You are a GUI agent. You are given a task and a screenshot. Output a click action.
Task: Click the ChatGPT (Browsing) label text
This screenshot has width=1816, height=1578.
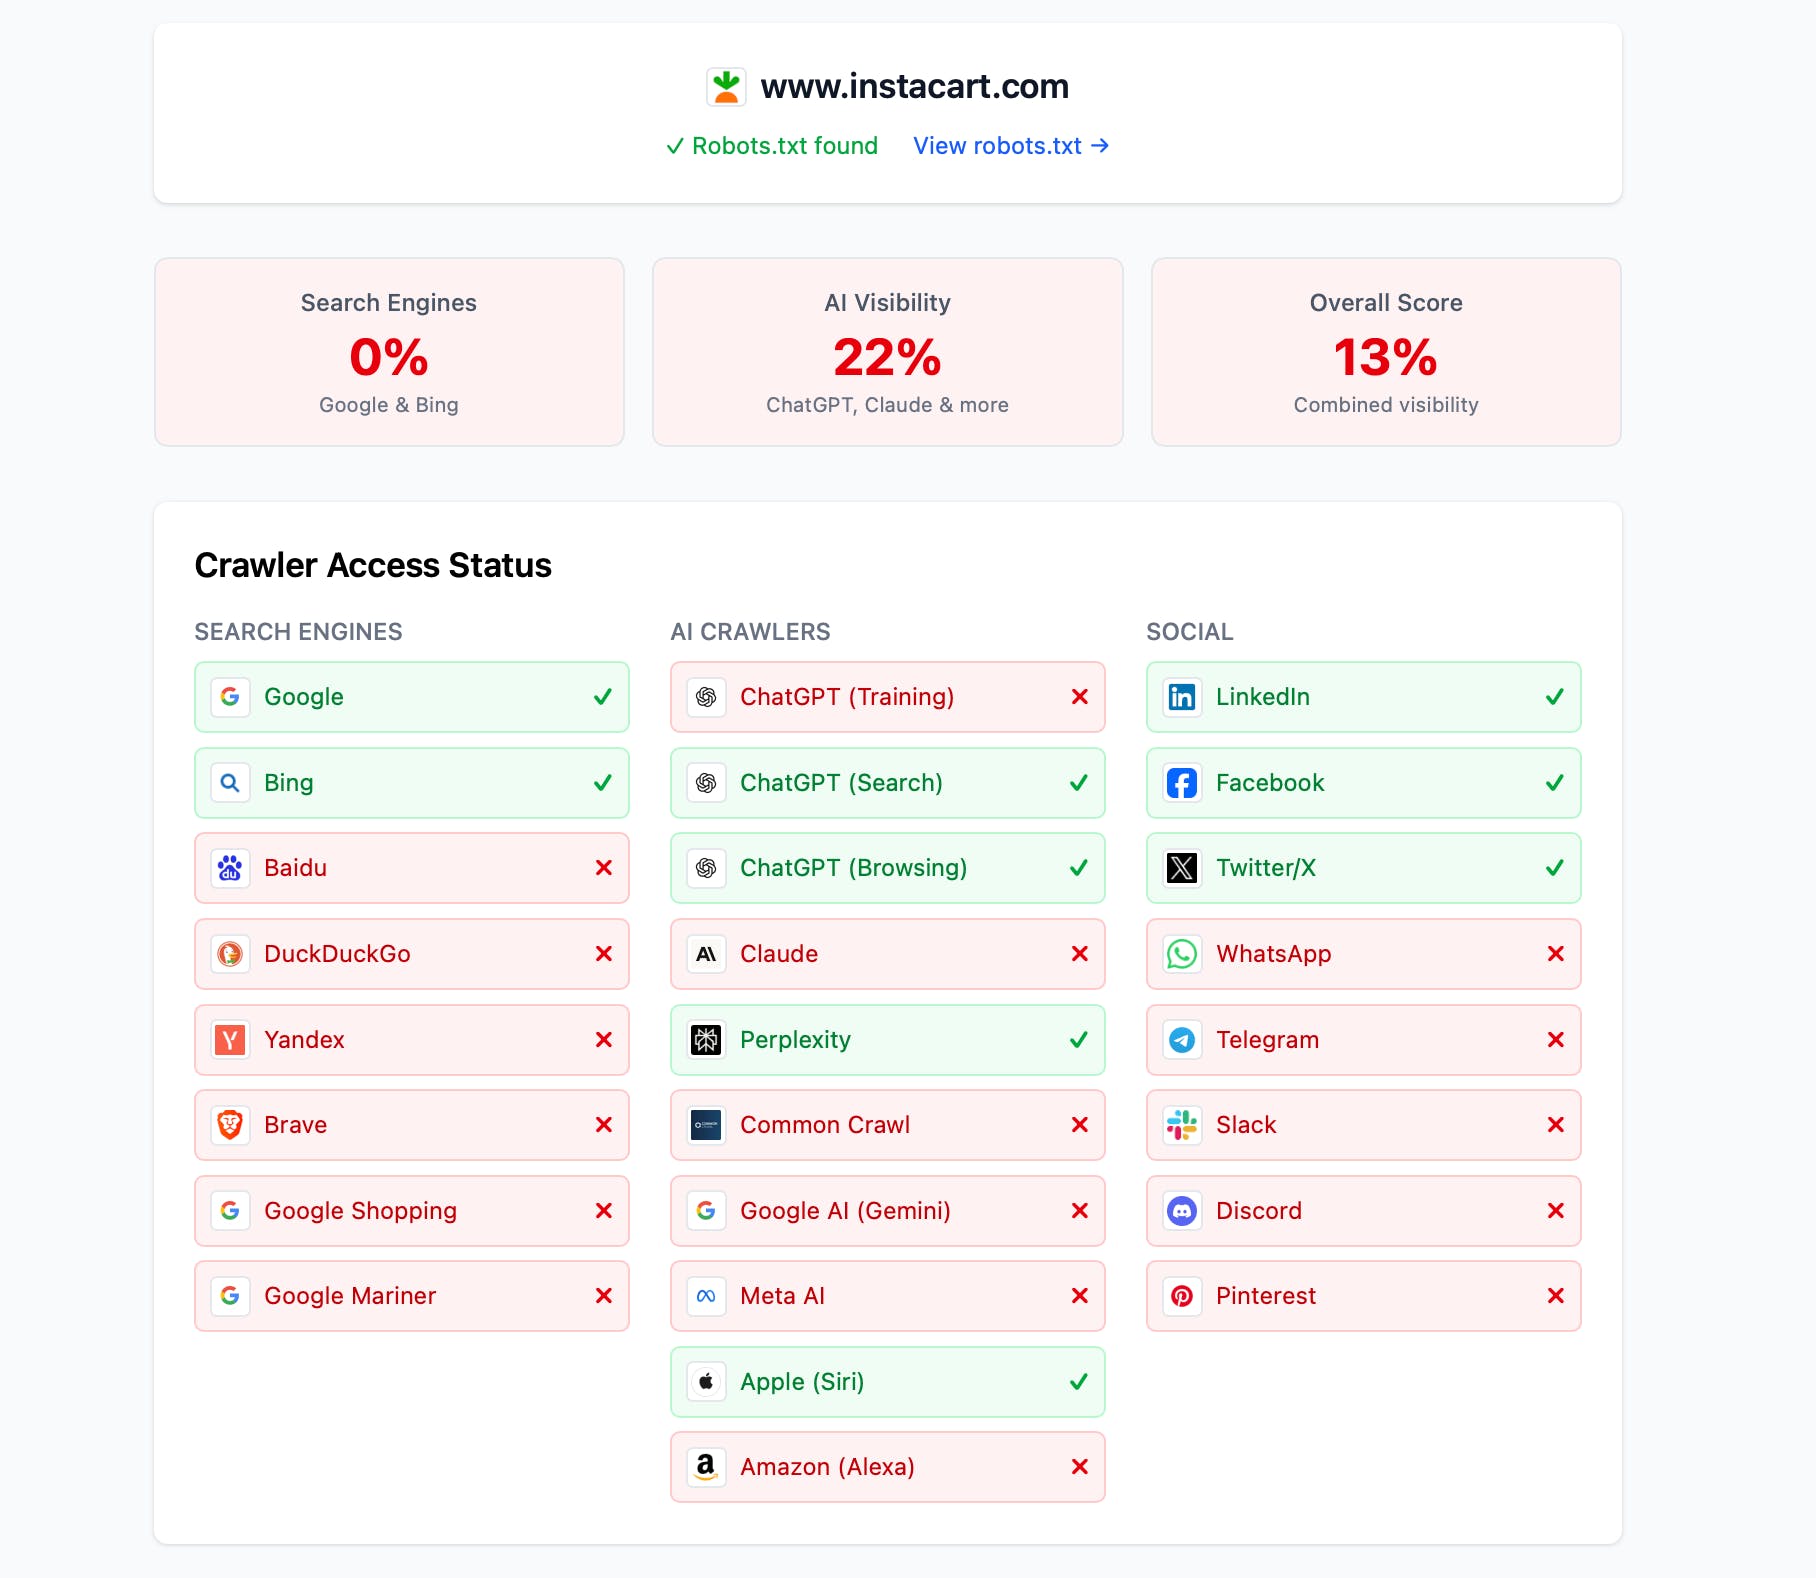[853, 868]
